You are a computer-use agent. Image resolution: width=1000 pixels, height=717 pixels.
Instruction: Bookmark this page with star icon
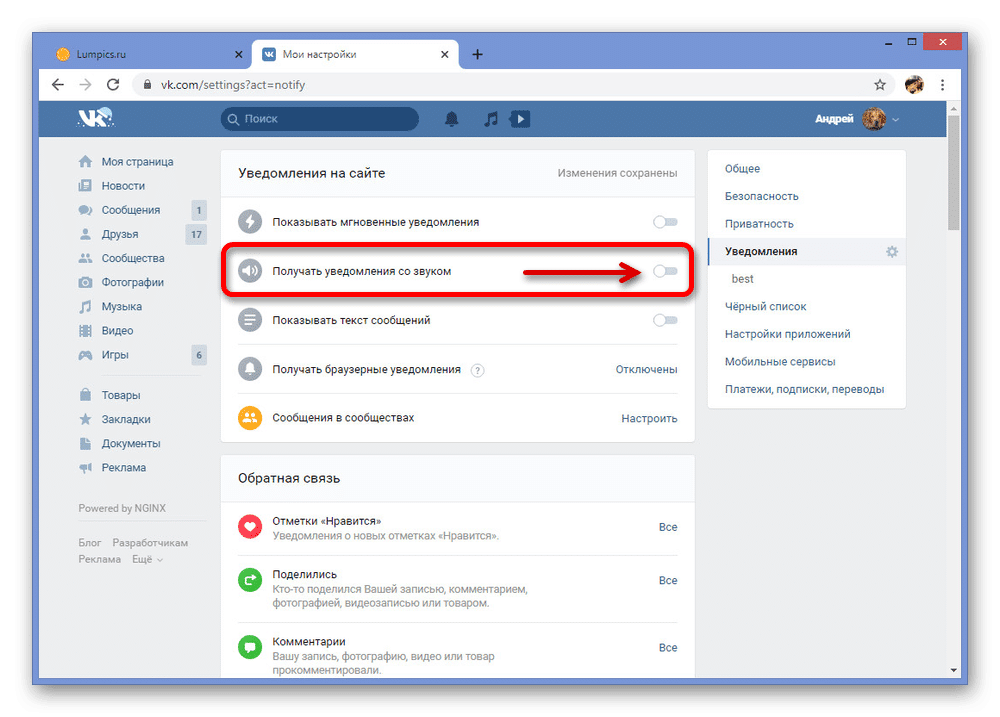880,85
